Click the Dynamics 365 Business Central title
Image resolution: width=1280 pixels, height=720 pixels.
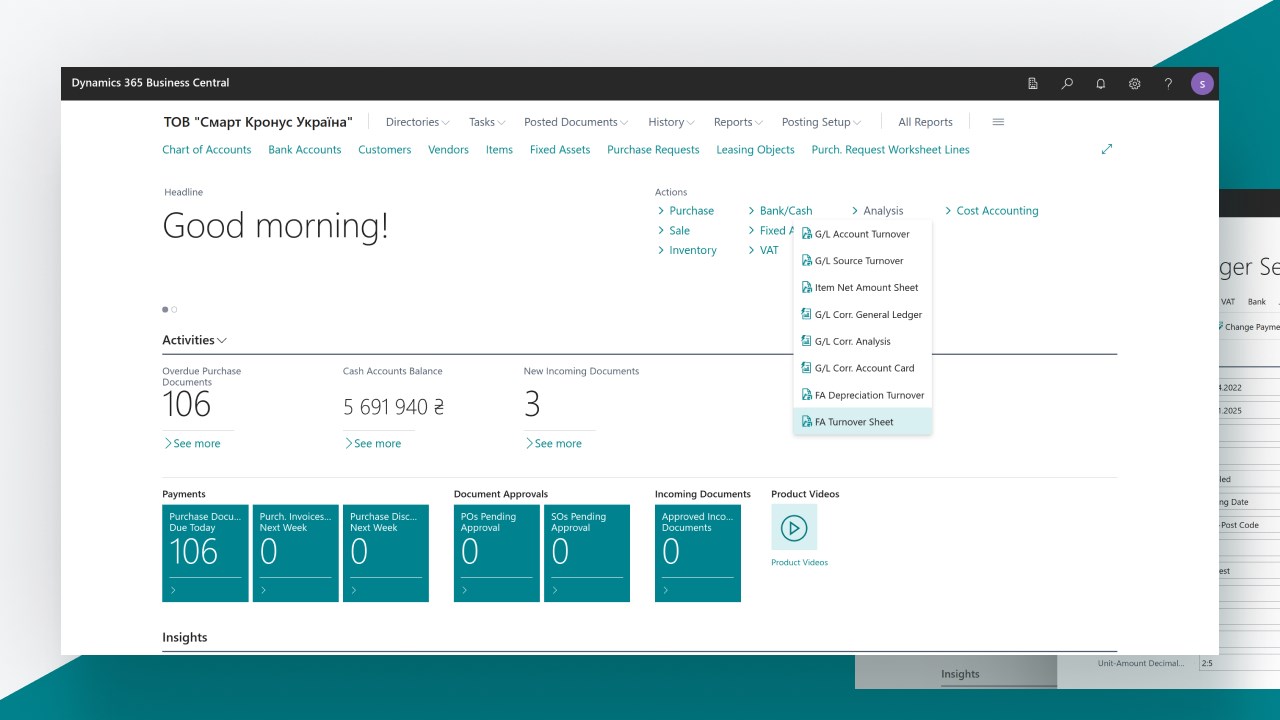point(150,83)
